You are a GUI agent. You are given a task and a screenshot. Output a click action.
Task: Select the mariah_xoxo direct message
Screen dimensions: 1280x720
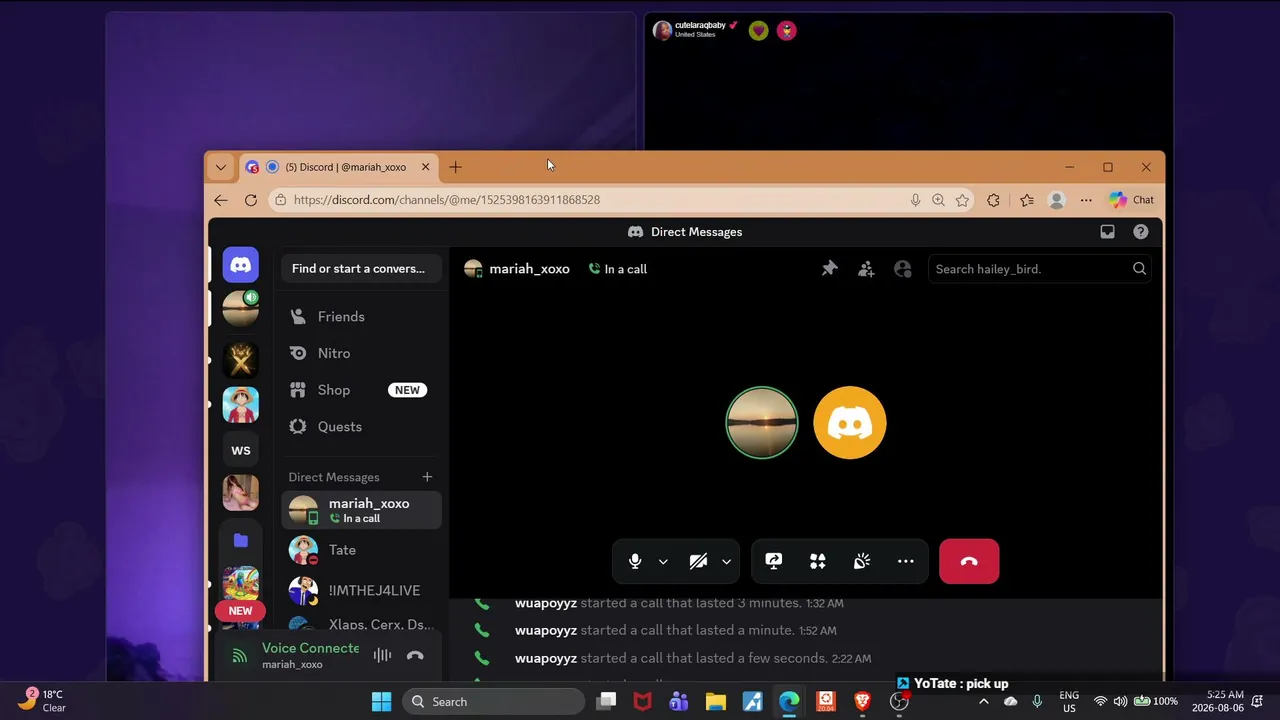click(x=361, y=510)
